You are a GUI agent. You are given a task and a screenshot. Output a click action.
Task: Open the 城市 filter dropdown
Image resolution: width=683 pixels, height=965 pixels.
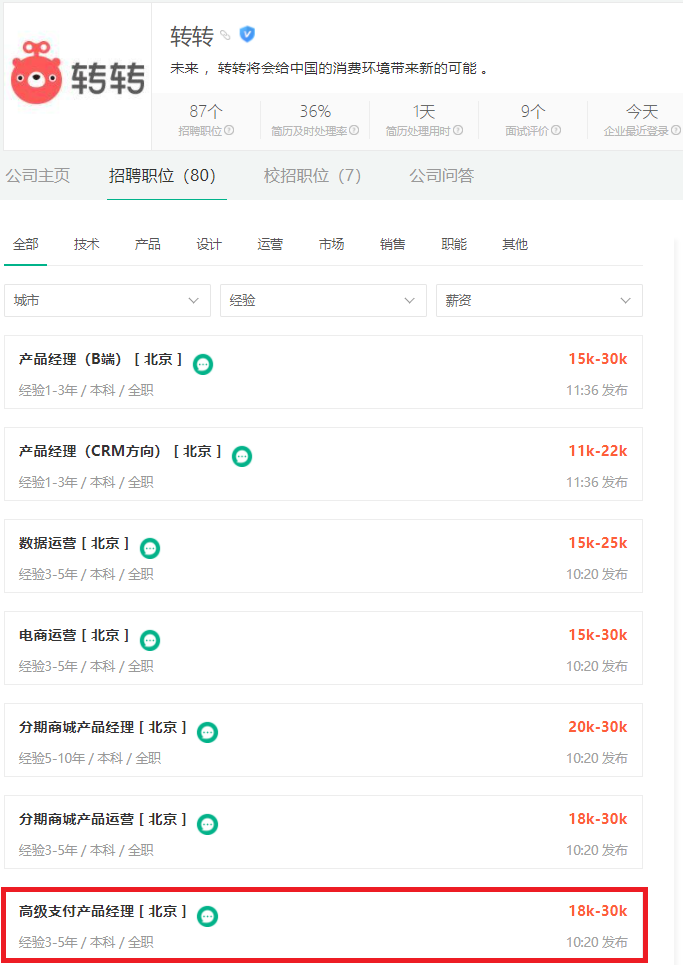[107, 300]
